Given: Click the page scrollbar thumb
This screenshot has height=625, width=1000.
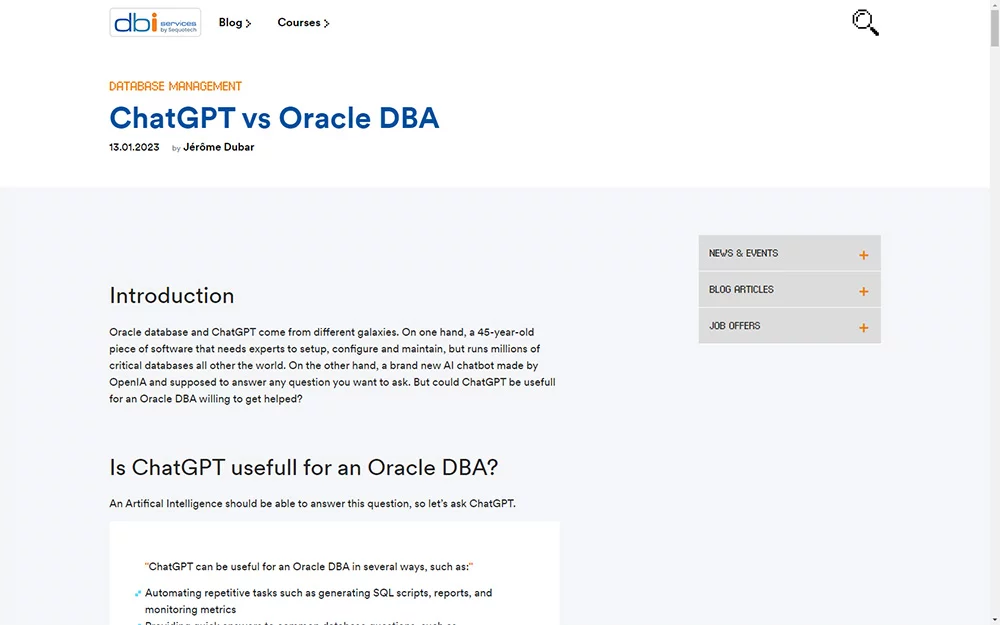Looking at the screenshot, I should pos(994,27).
